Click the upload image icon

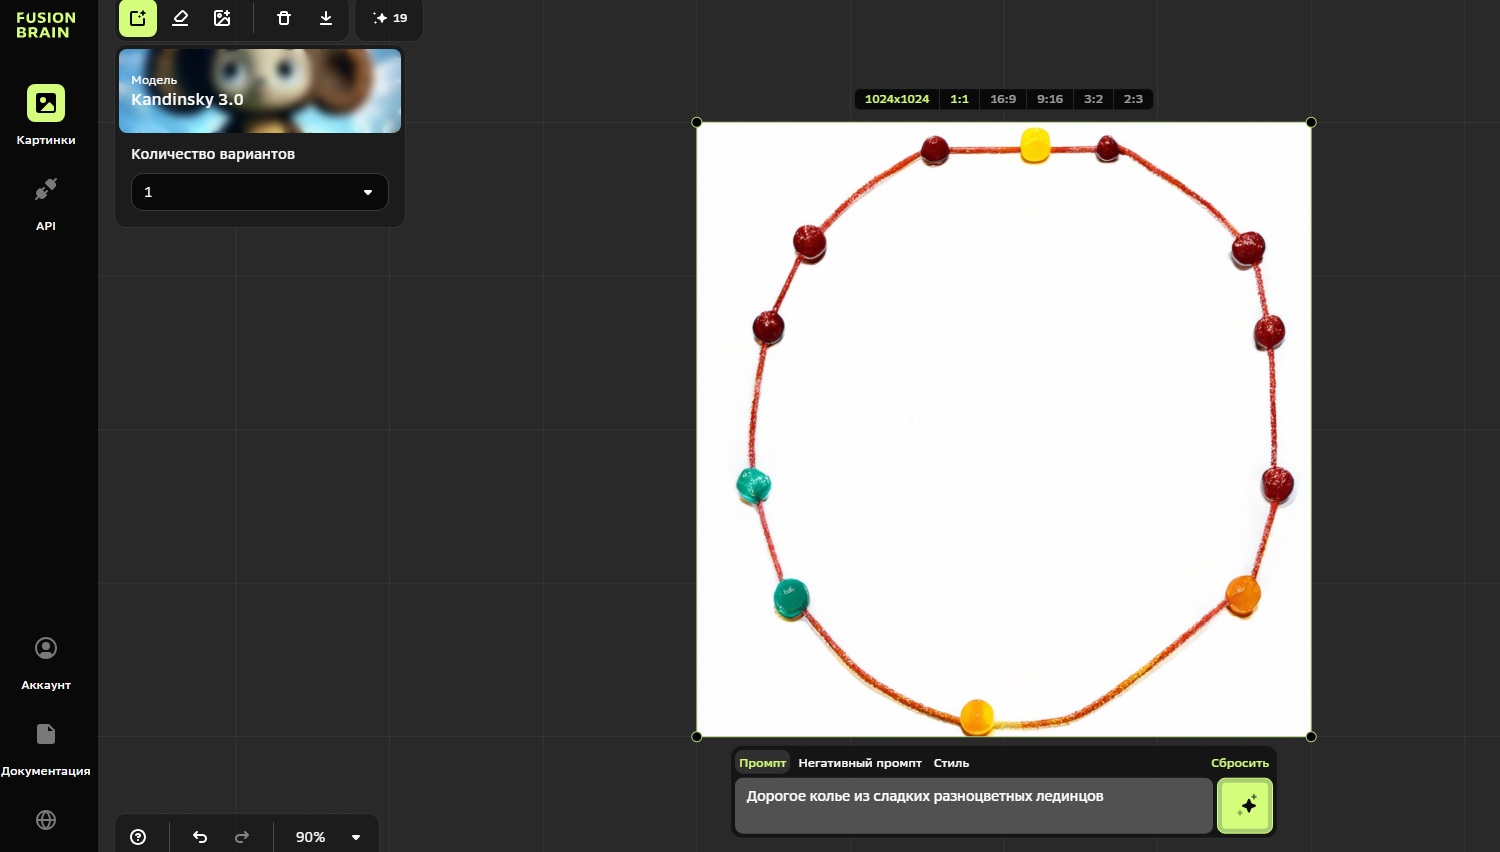[x=222, y=18]
